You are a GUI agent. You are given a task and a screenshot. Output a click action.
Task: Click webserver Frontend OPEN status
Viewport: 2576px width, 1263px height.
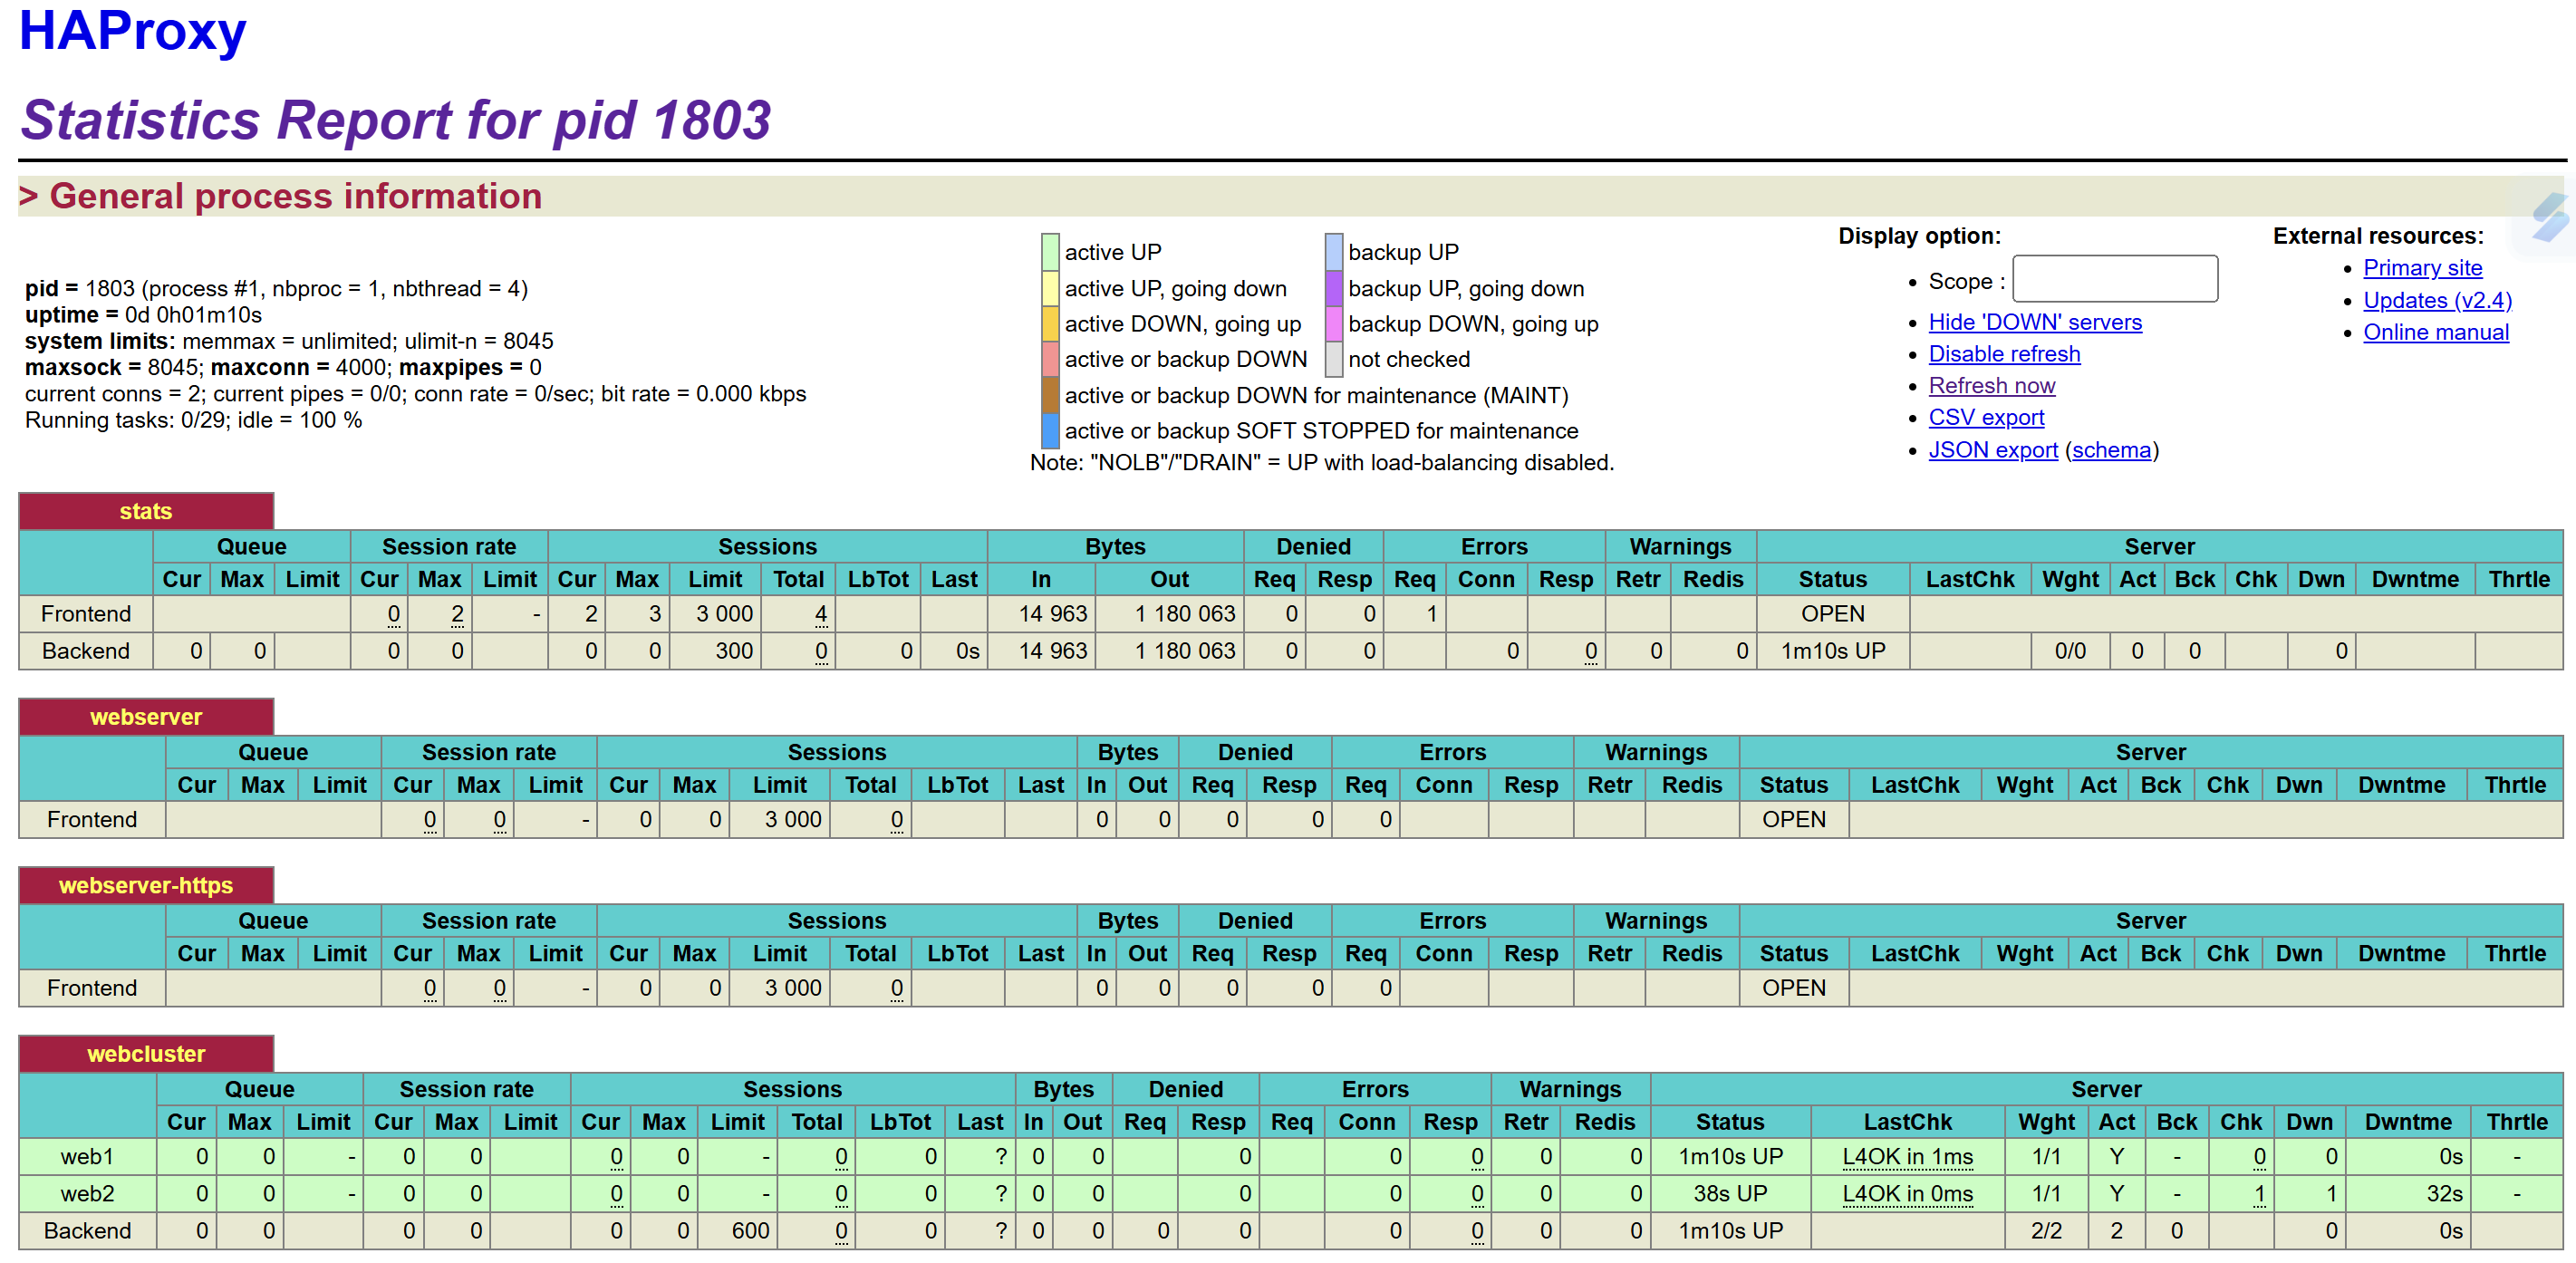1793,820
